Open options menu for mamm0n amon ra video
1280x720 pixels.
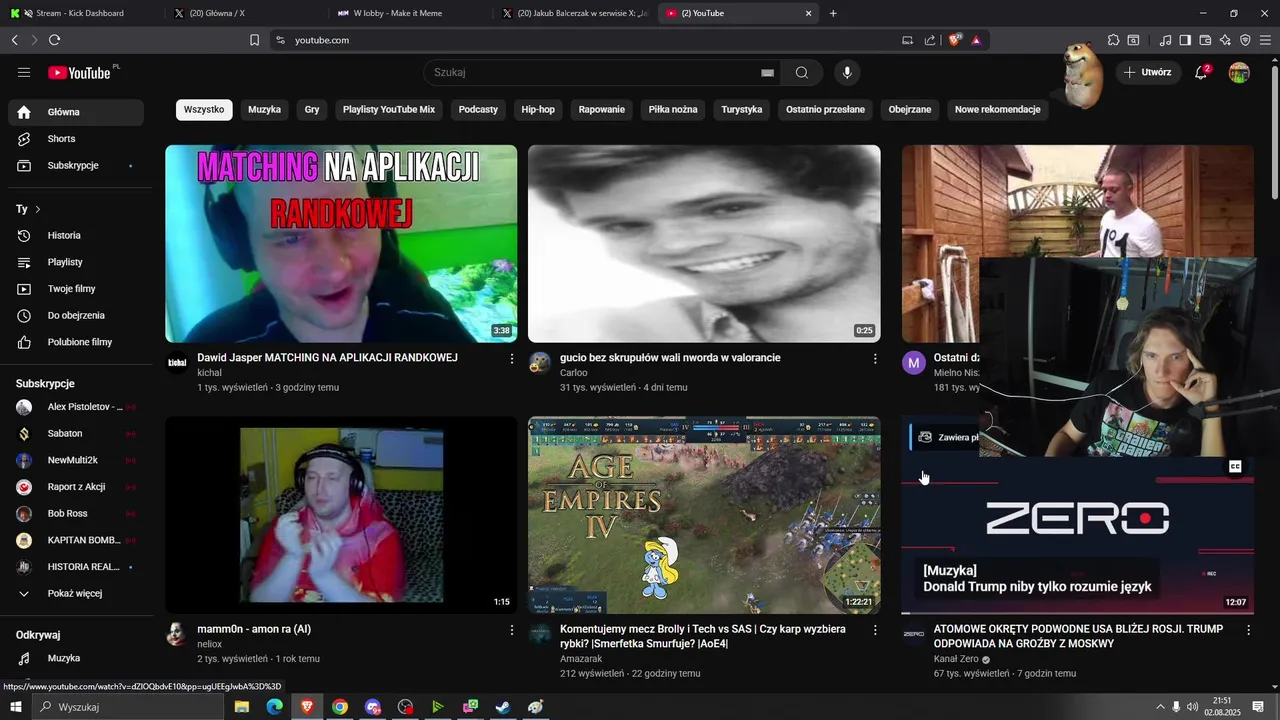click(512, 630)
